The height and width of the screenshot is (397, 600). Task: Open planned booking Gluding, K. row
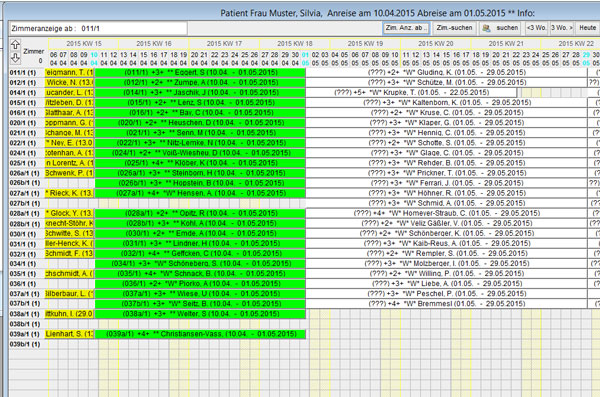447,72
